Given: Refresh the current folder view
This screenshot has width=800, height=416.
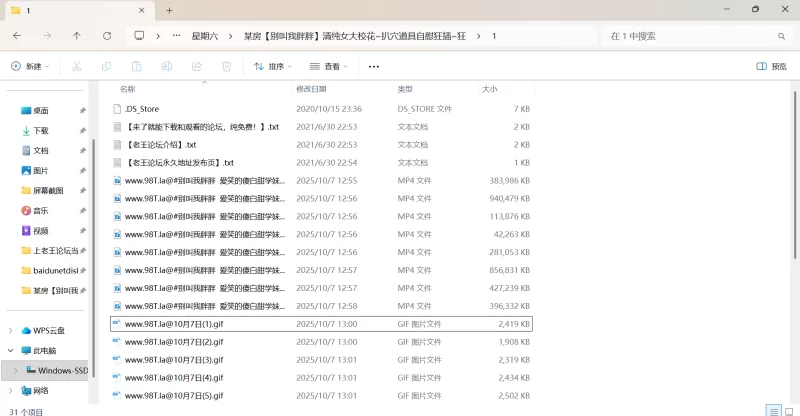Looking at the screenshot, I should coord(106,35).
